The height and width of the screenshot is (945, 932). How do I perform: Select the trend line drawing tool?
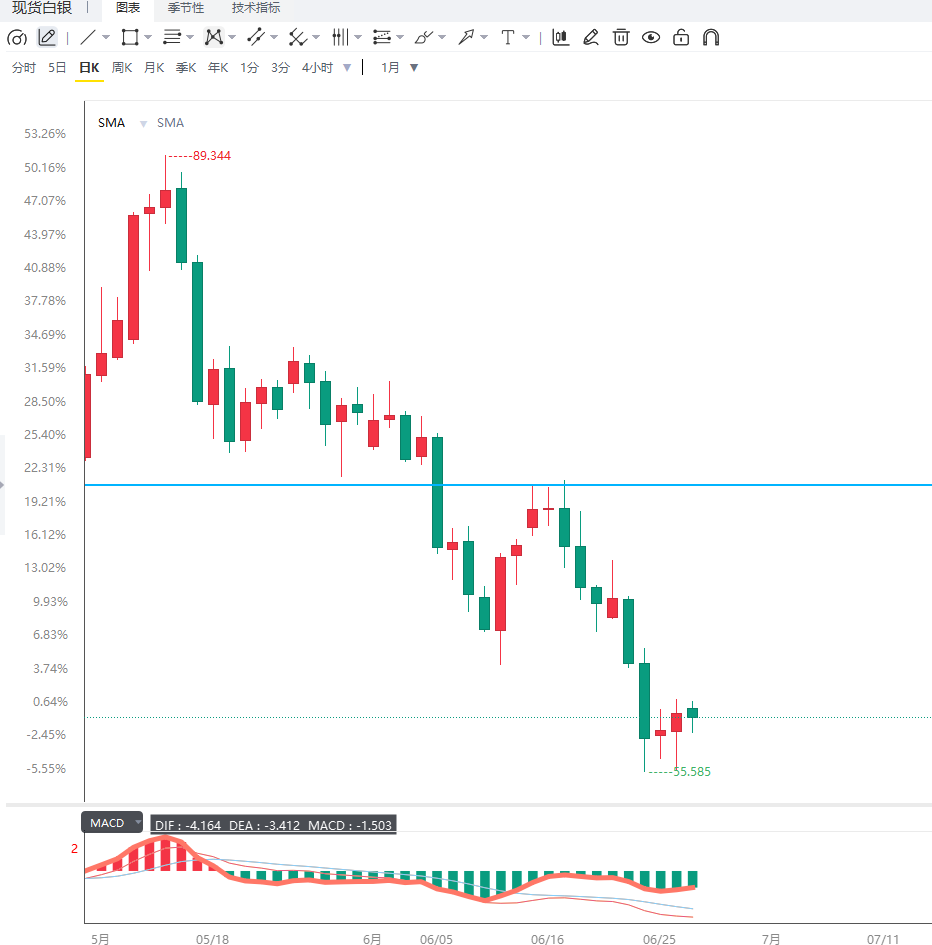pyautogui.click(x=88, y=37)
